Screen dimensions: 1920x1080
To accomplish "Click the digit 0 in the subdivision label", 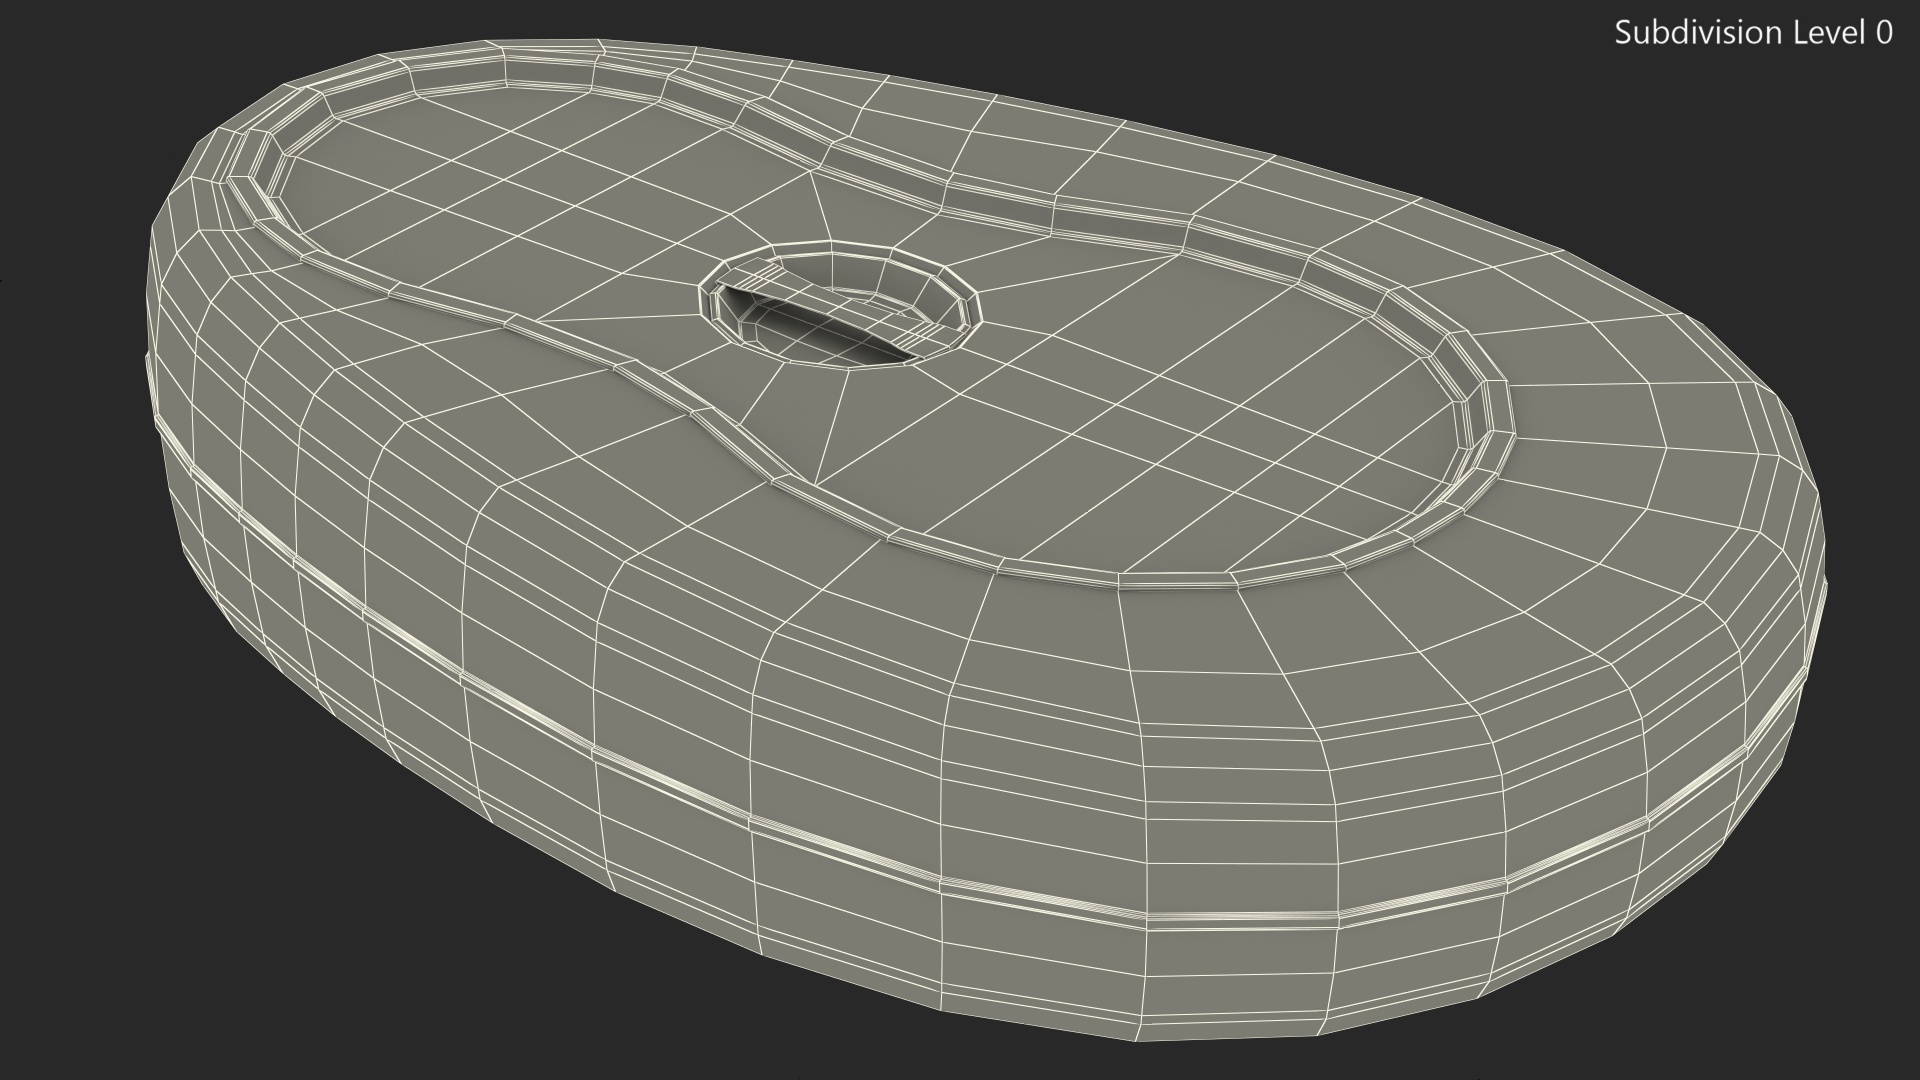I will click(1884, 33).
